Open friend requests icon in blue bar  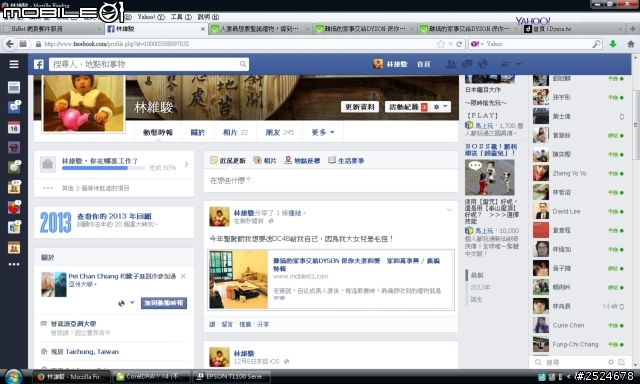[x=451, y=64]
